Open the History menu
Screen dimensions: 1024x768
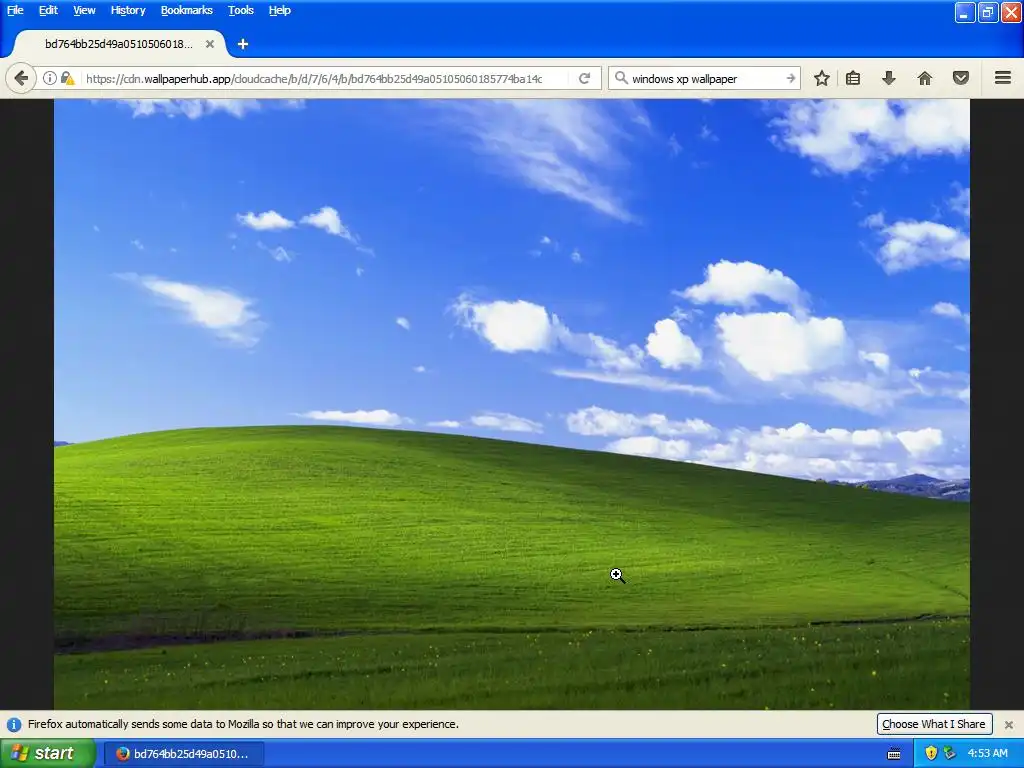point(128,10)
